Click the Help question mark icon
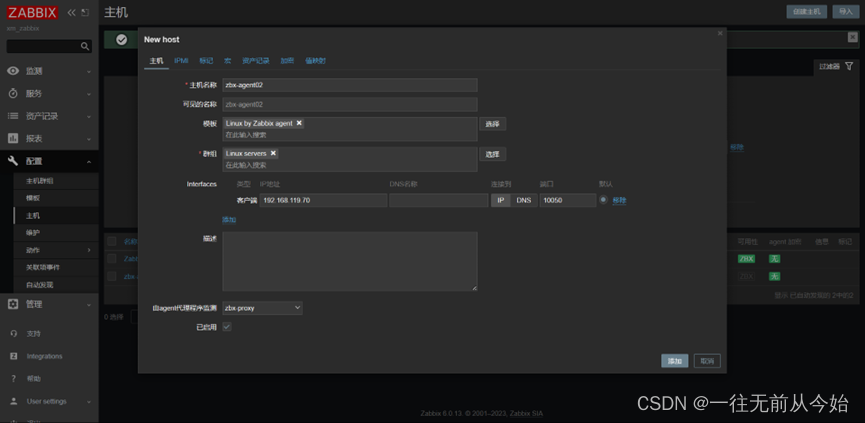The image size is (865, 423). point(14,379)
